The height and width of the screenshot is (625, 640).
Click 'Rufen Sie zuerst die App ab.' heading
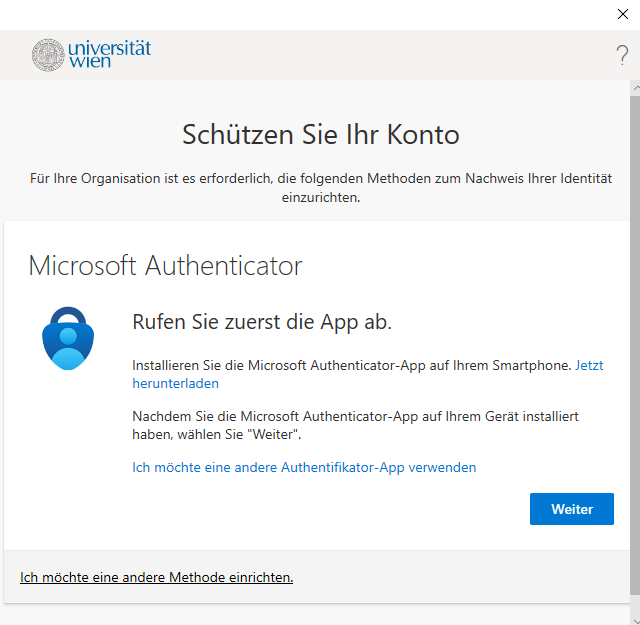(x=262, y=322)
